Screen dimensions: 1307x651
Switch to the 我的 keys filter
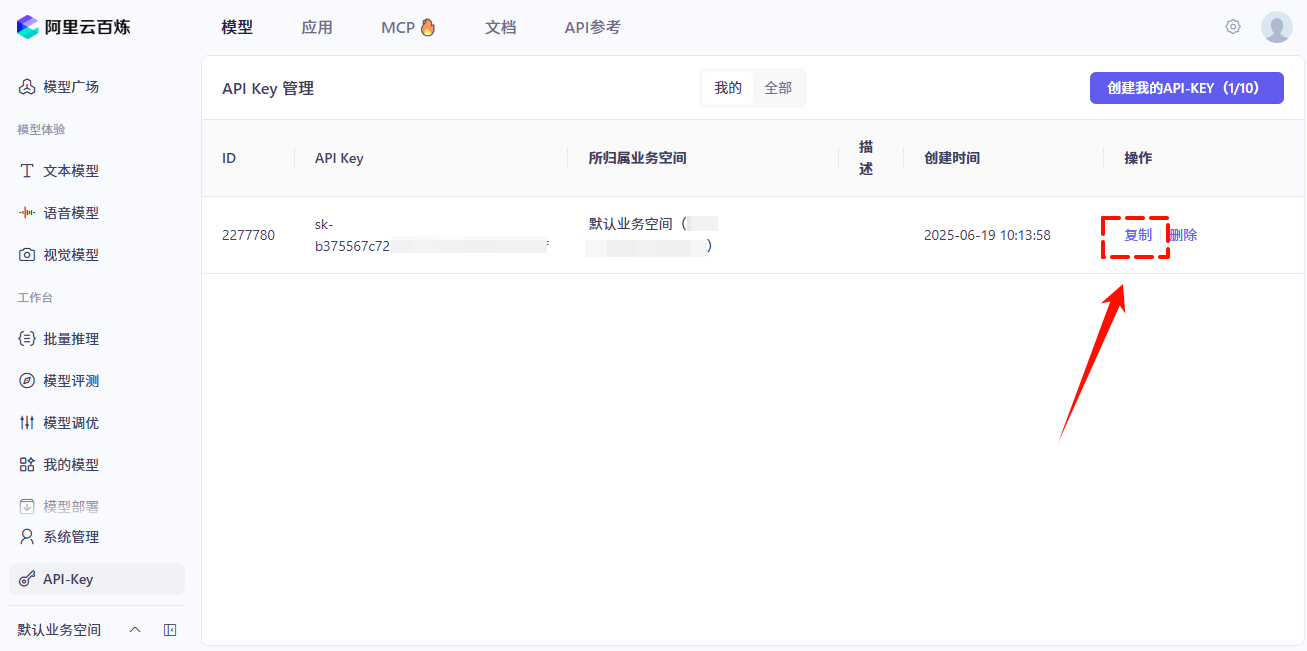pyautogui.click(x=728, y=88)
